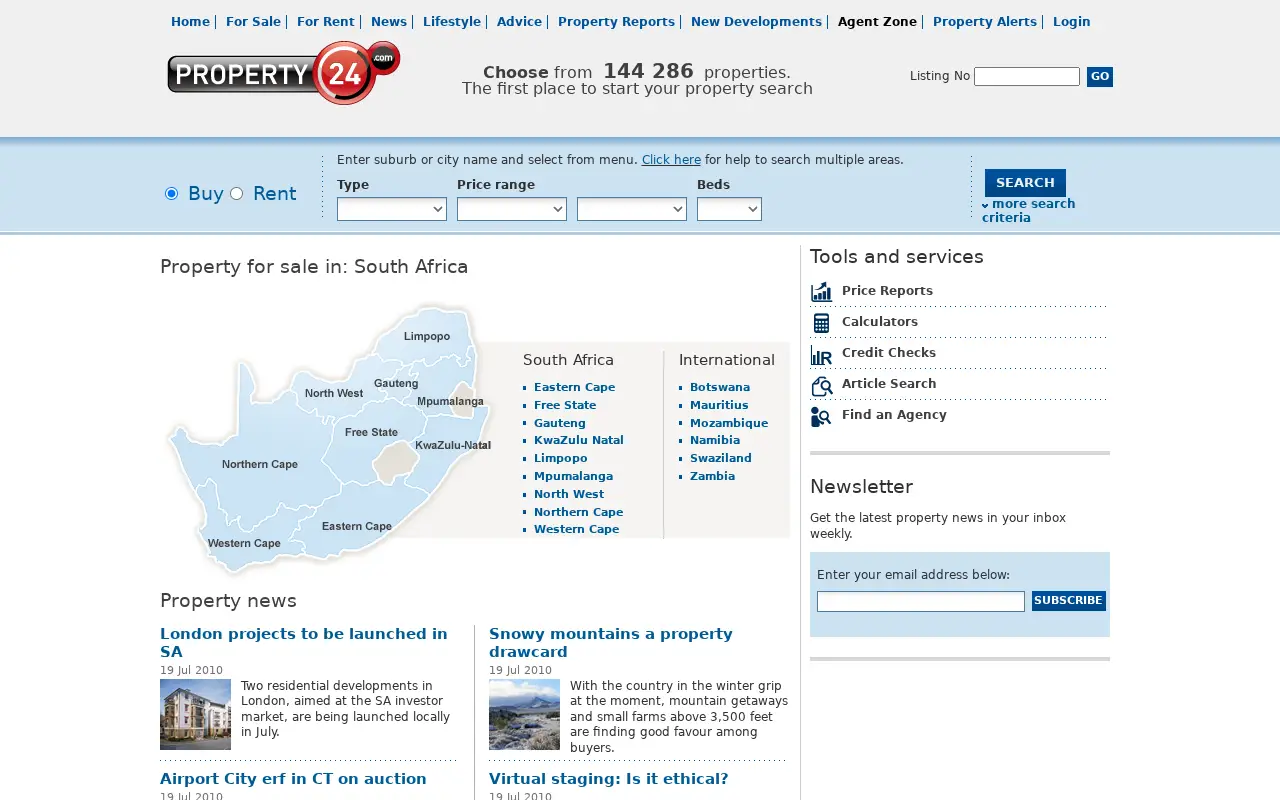Expand more search criteria
This screenshot has height=800, width=1280.
click(1029, 210)
